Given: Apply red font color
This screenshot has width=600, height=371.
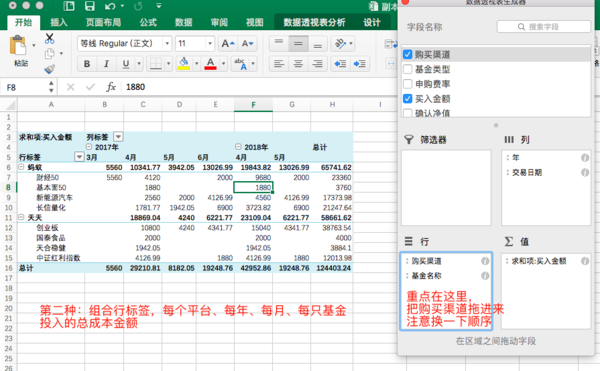Looking at the screenshot, I should pos(210,64).
